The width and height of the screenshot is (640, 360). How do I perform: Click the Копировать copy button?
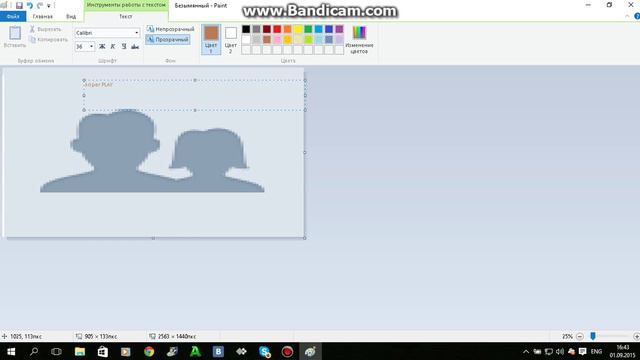pyautogui.click(x=48, y=40)
